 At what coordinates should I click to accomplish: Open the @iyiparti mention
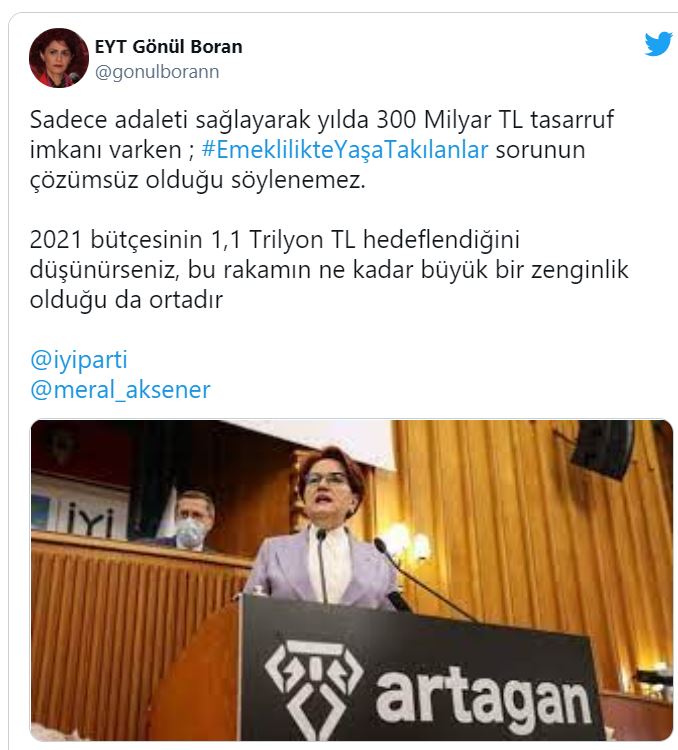(78, 360)
